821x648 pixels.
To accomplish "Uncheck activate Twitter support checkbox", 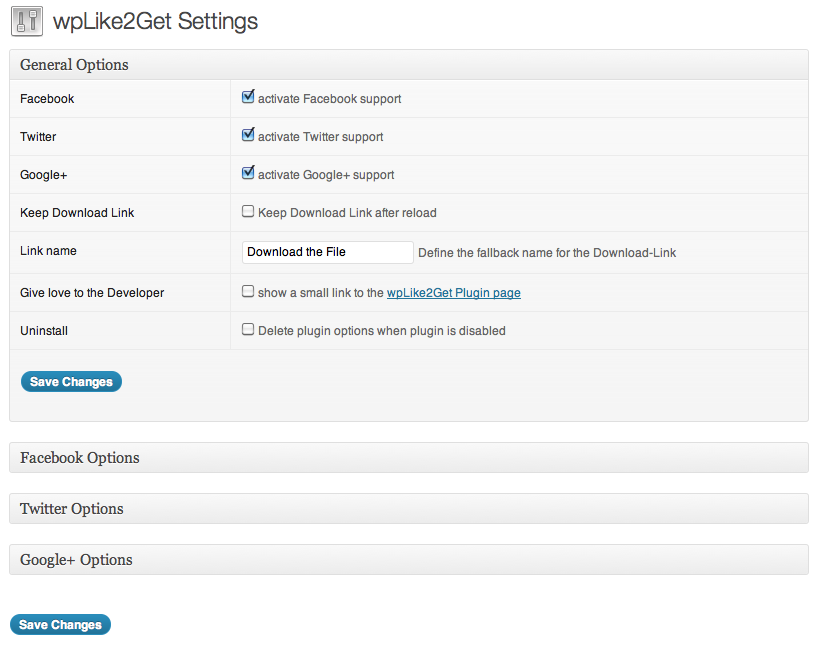I will click(x=248, y=135).
